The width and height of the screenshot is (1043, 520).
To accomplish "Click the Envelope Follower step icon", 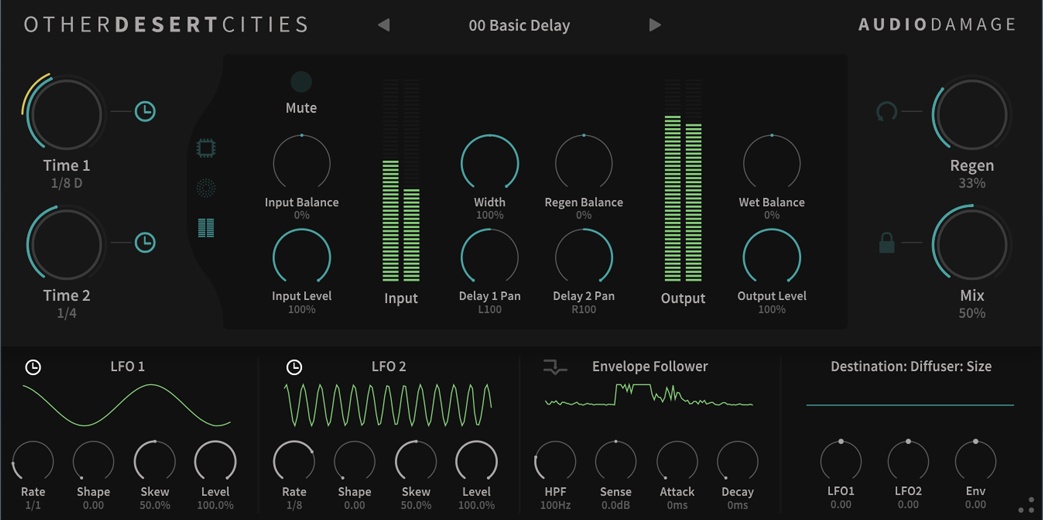I will pyautogui.click(x=555, y=366).
